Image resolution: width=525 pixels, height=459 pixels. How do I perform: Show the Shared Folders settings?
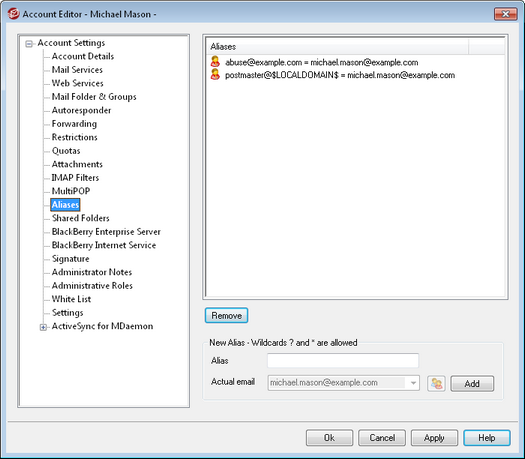81,218
